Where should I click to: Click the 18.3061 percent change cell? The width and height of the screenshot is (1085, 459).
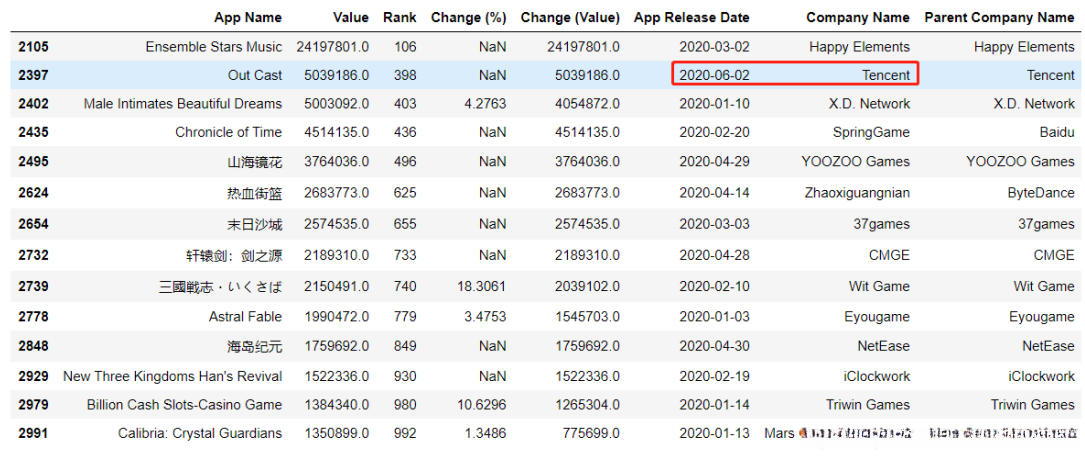[x=482, y=286]
